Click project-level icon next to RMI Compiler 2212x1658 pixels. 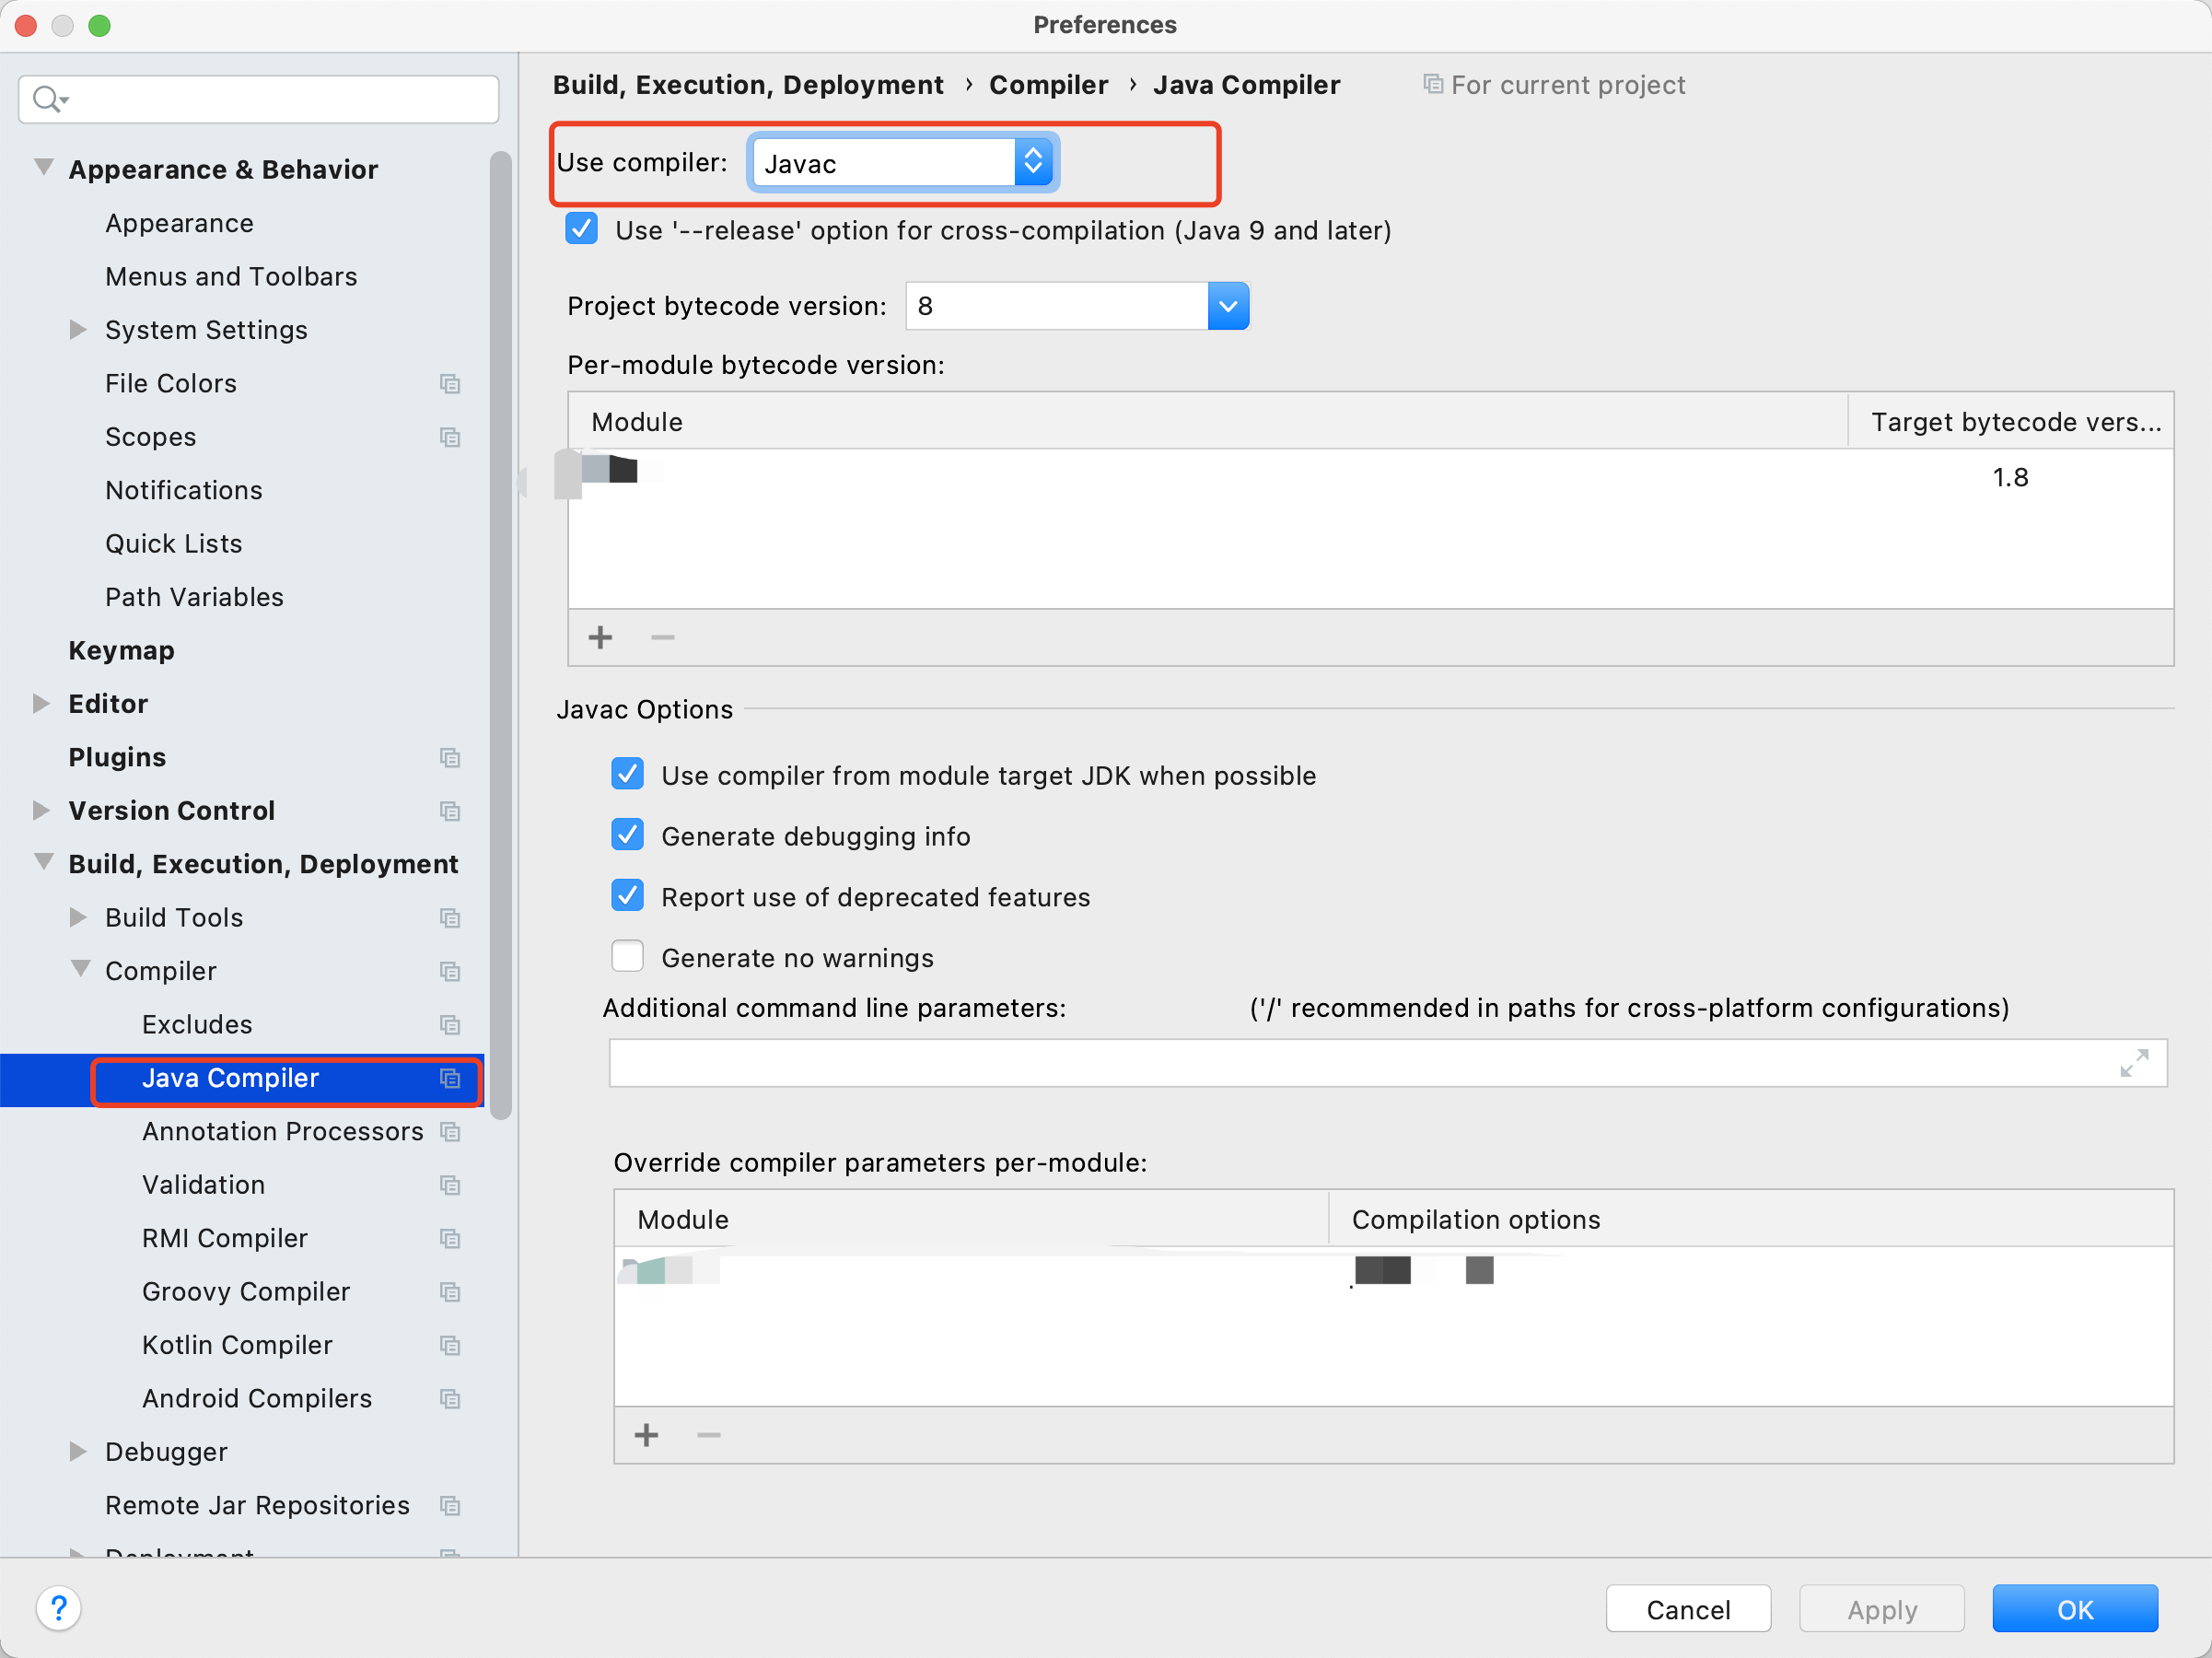coord(450,1238)
